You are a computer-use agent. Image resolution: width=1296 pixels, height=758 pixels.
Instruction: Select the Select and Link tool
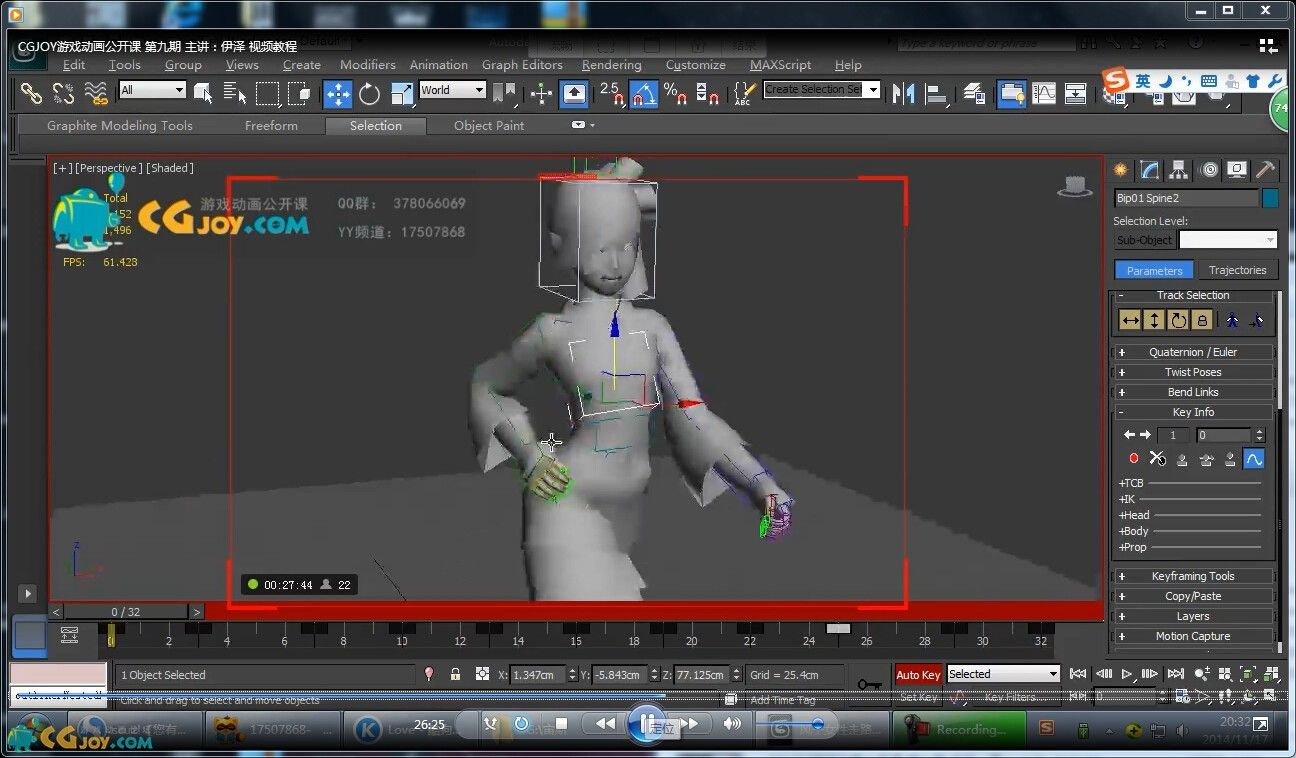pos(32,93)
